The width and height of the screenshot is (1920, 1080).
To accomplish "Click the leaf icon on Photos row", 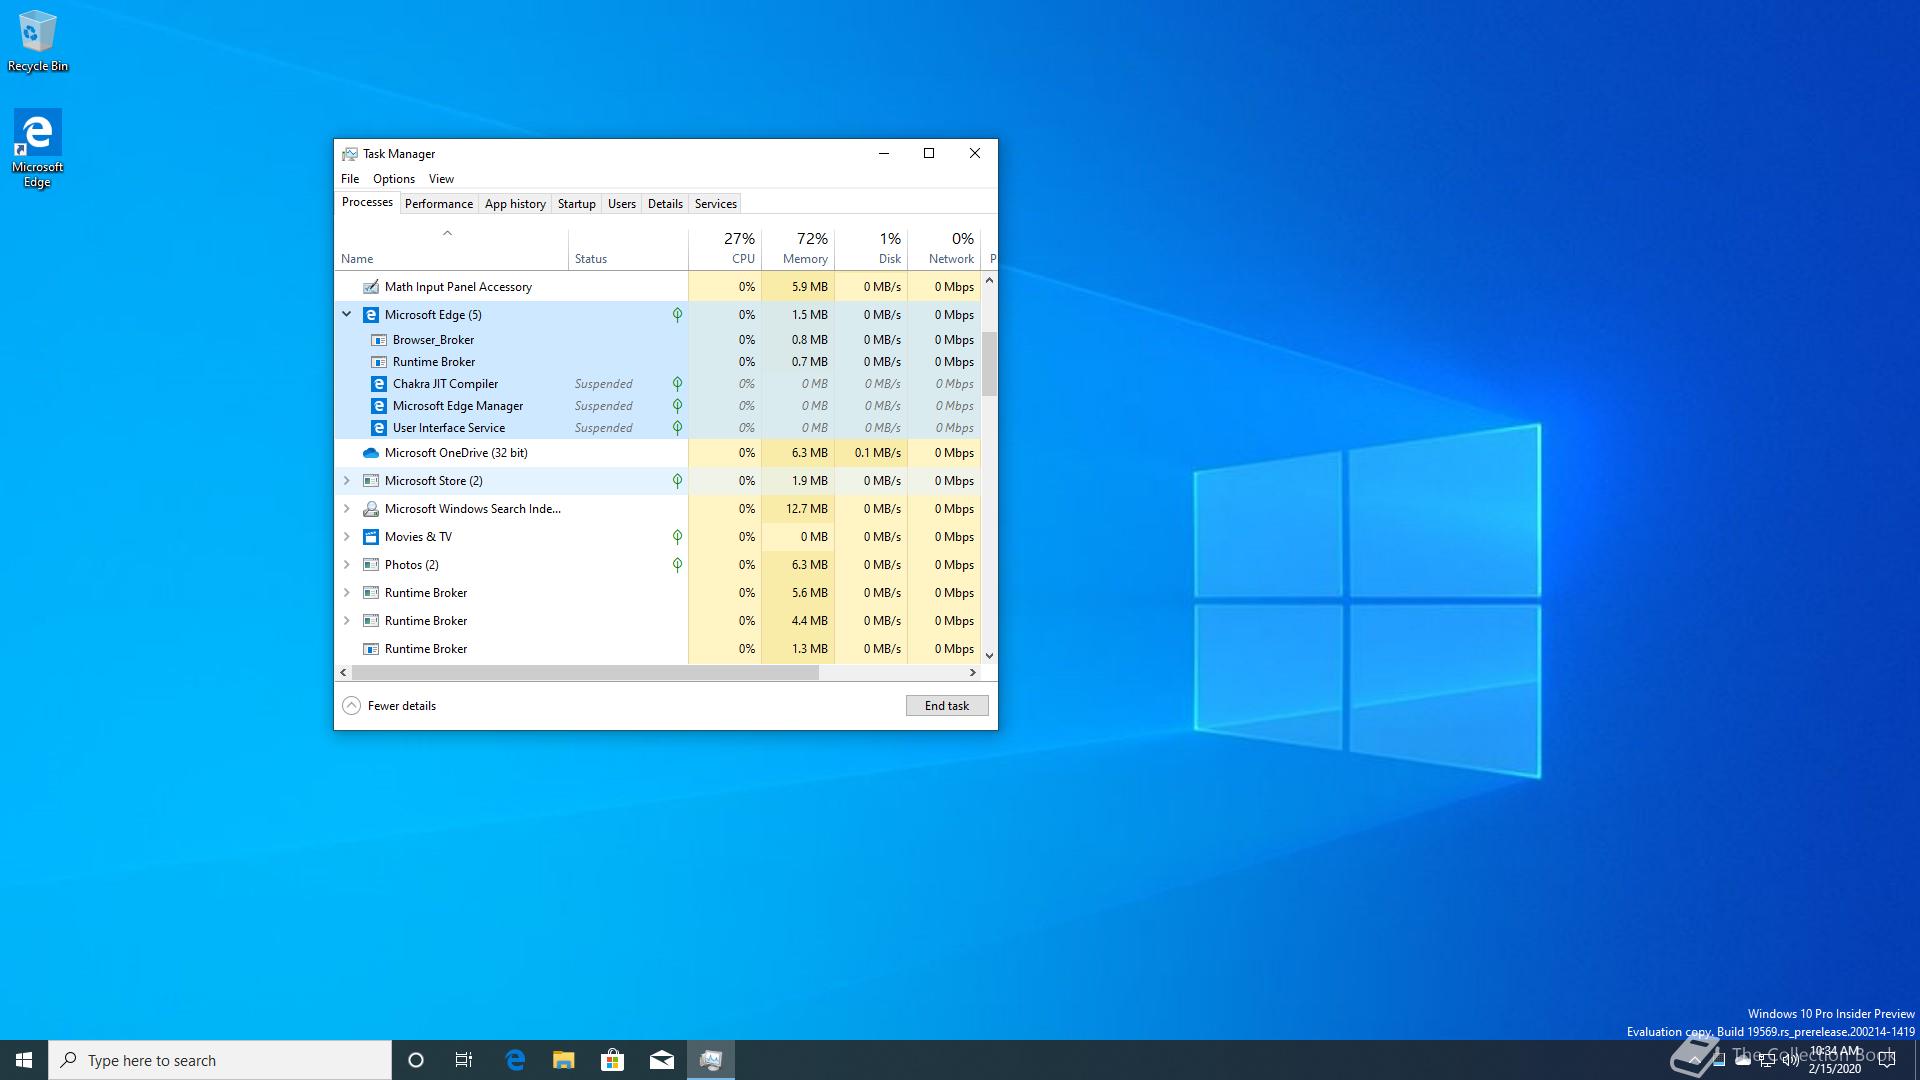I will (677, 565).
